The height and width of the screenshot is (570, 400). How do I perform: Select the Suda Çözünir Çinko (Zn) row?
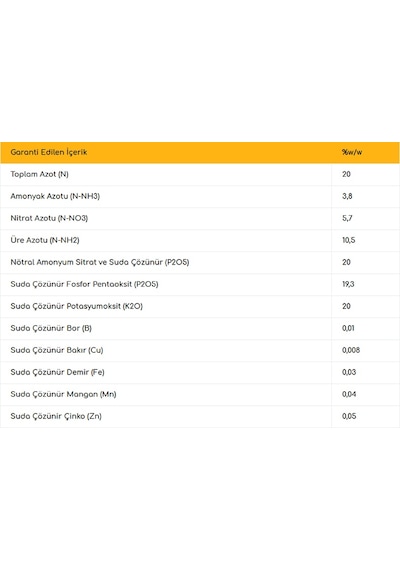click(x=200, y=417)
